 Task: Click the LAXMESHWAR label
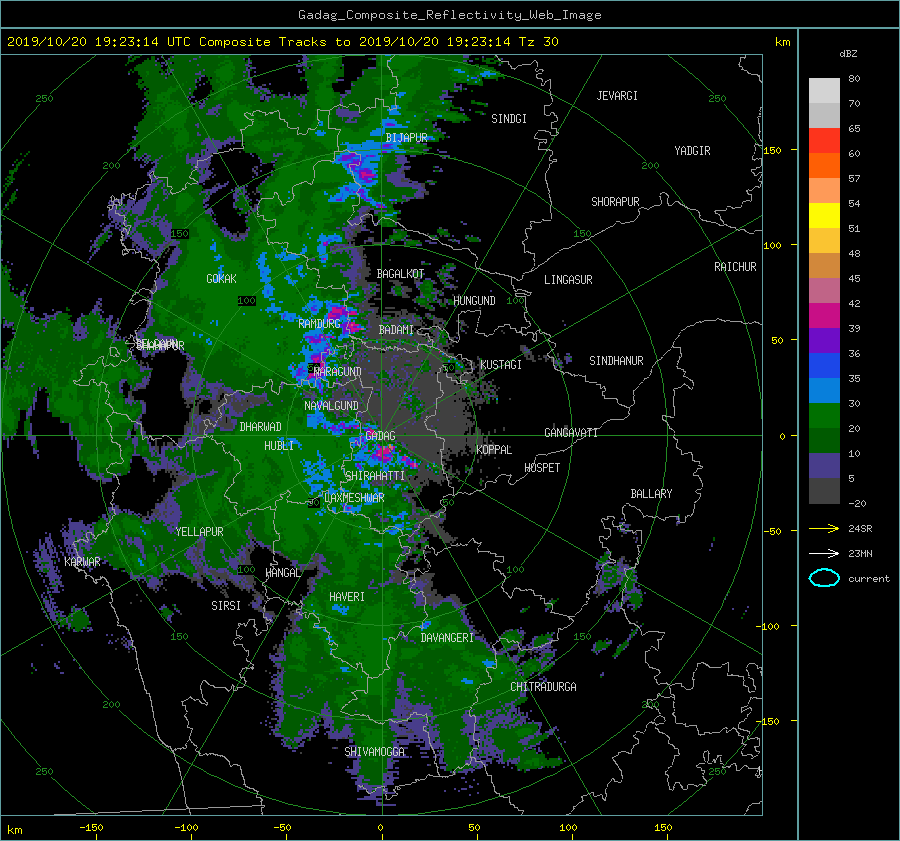[354, 498]
